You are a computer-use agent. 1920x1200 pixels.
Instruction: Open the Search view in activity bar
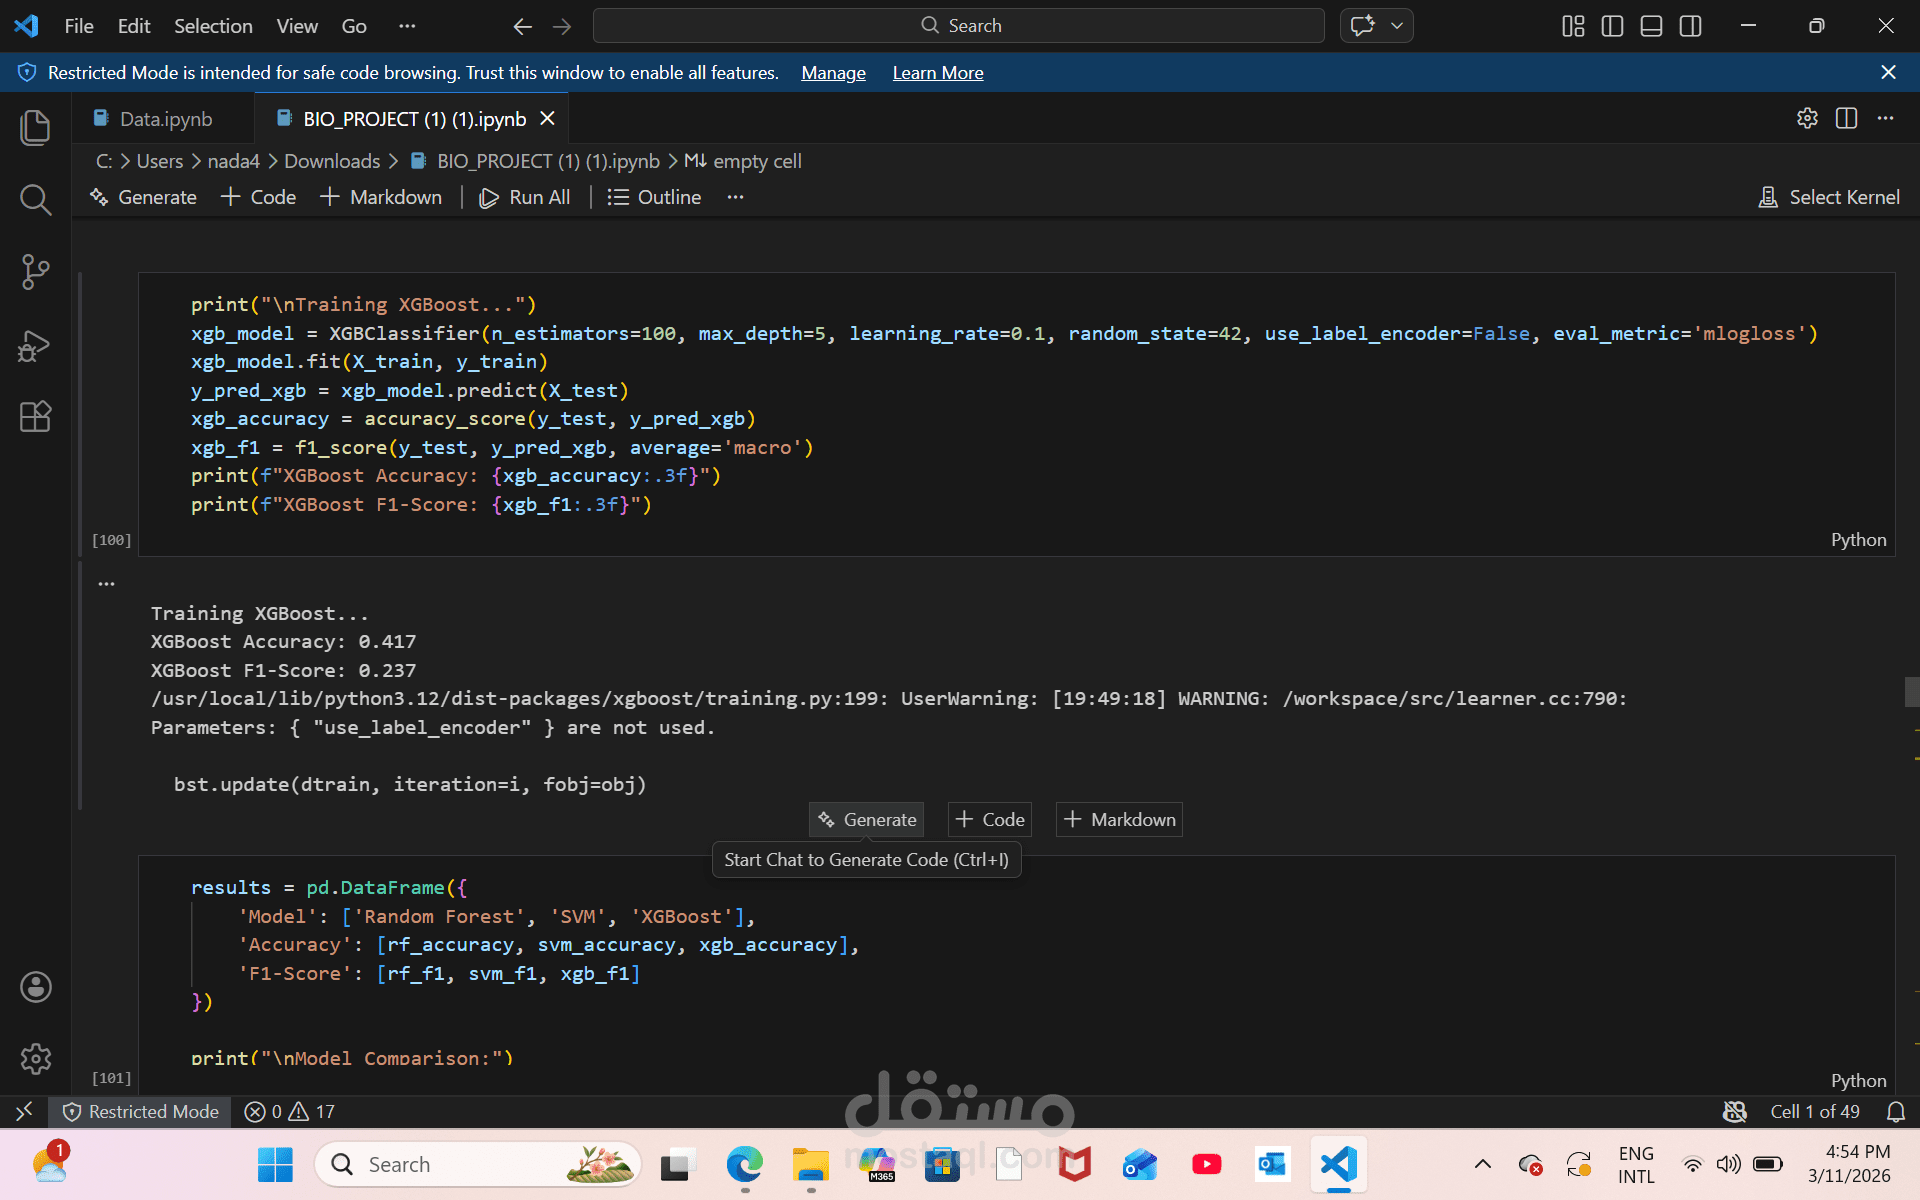(35, 200)
